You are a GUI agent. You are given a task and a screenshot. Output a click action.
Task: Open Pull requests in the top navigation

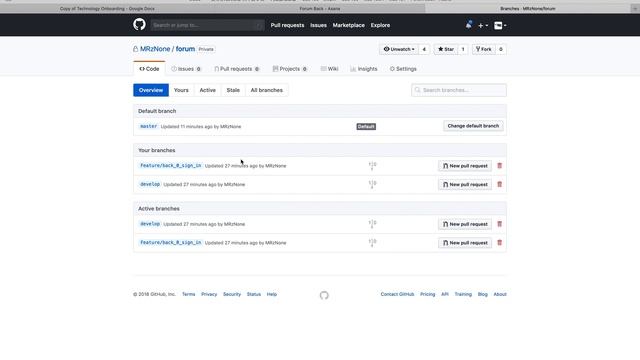pos(287,25)
